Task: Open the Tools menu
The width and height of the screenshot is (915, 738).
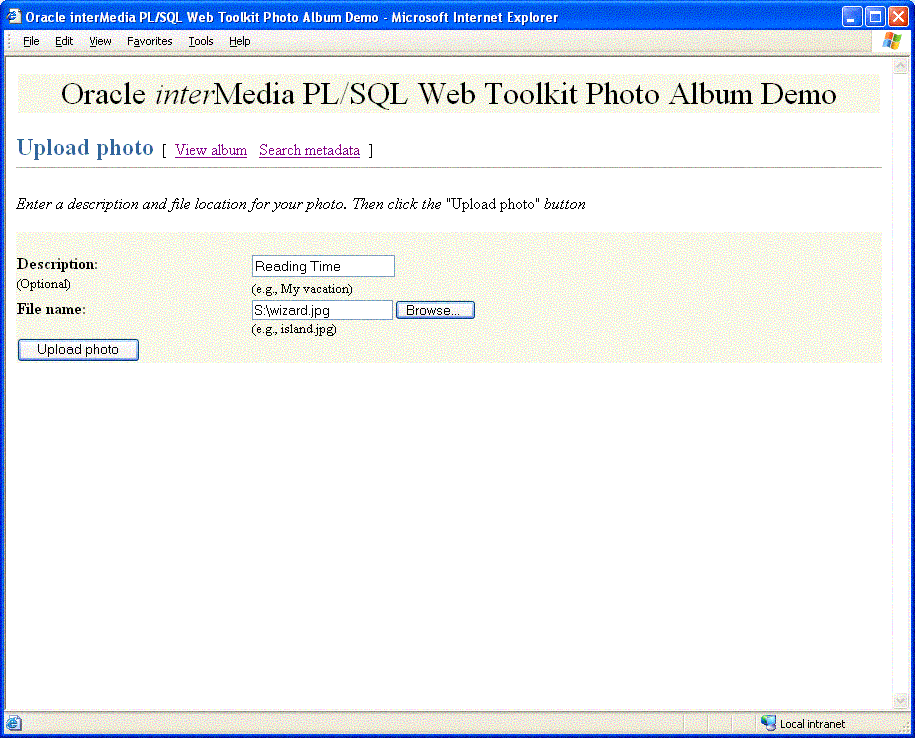Action: pyautogui.click(x=200, y=41)
